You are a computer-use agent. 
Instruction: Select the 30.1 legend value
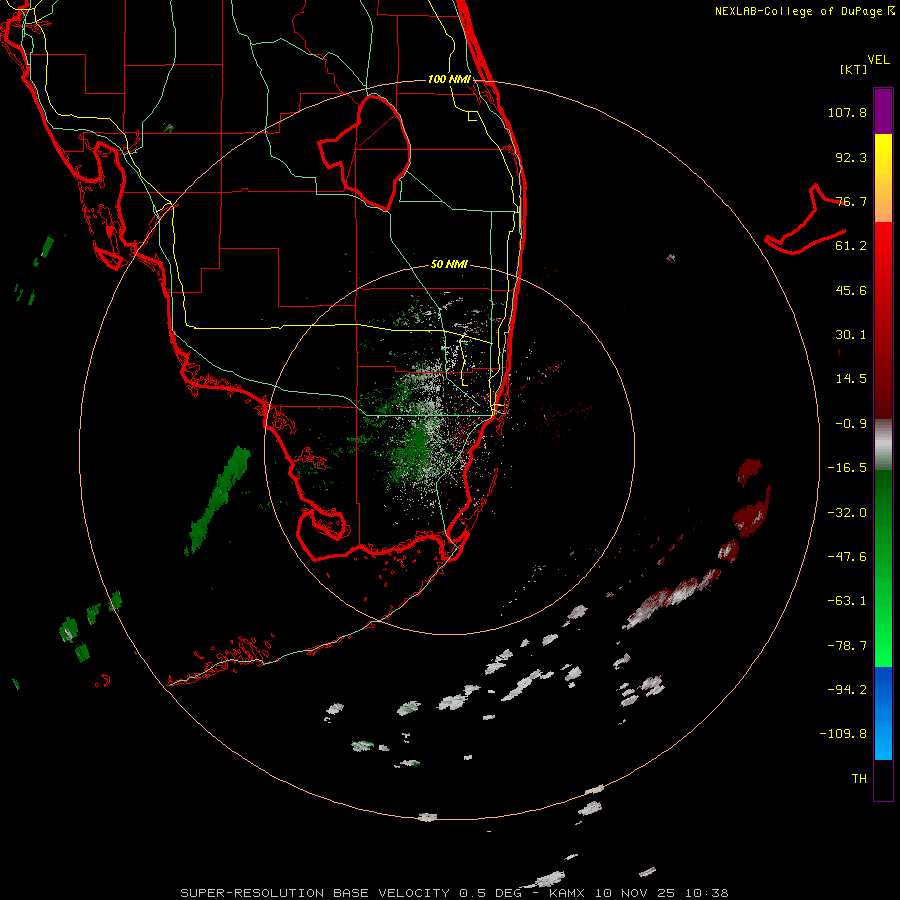[851, 335]
